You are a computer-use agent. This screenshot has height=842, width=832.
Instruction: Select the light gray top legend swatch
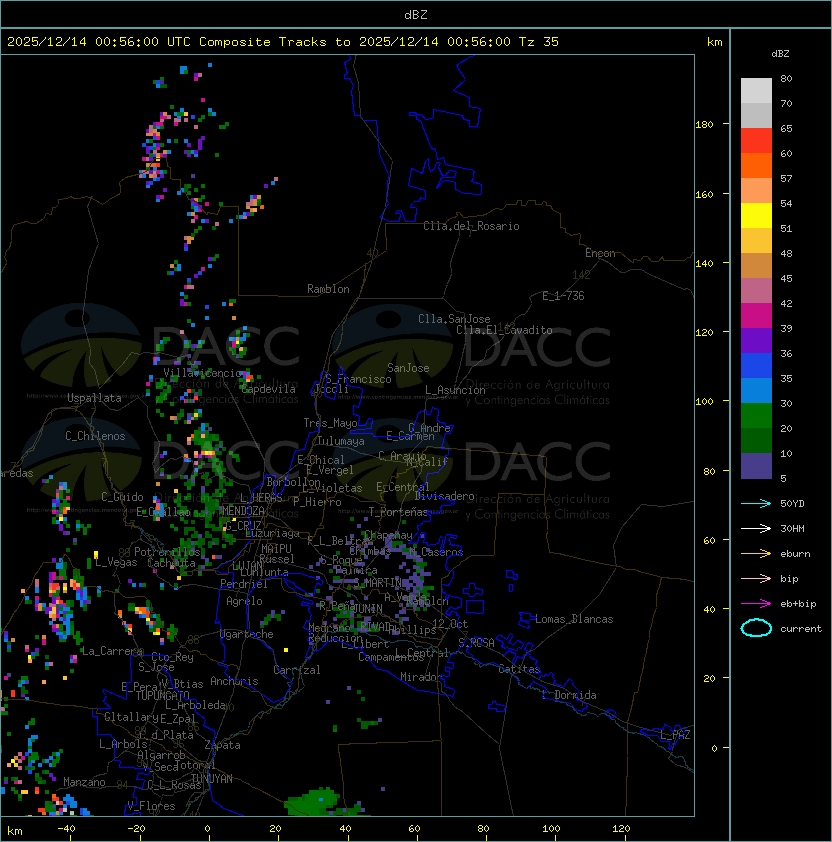coord(756,90)
